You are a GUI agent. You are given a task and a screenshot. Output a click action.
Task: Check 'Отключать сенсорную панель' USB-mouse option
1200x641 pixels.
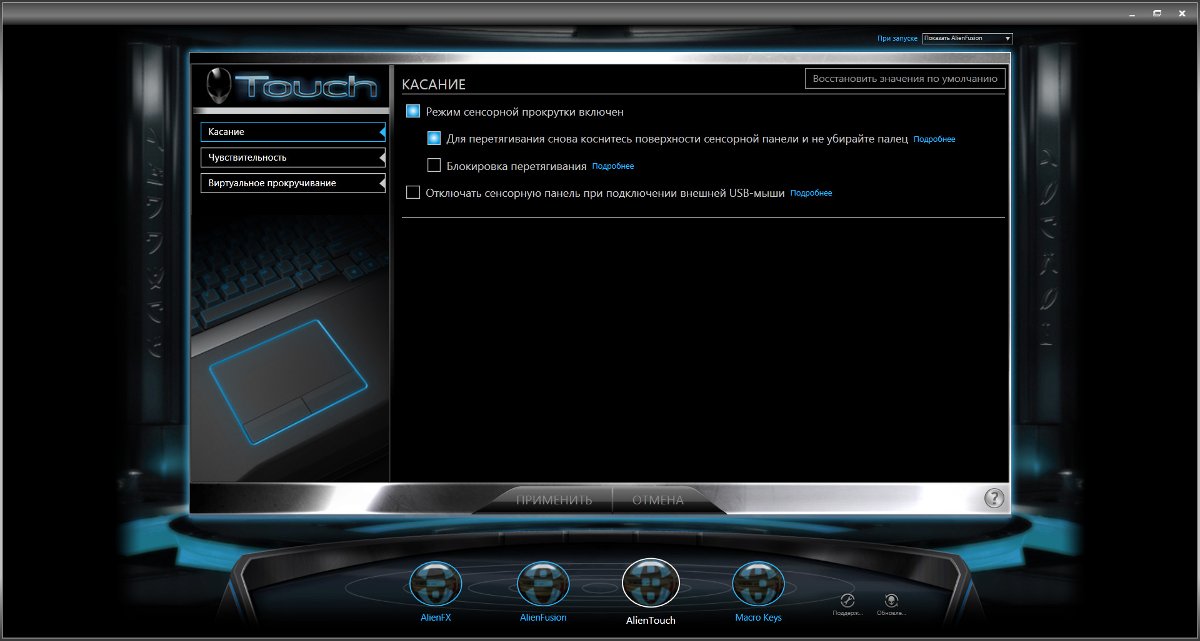click(413, 192)
